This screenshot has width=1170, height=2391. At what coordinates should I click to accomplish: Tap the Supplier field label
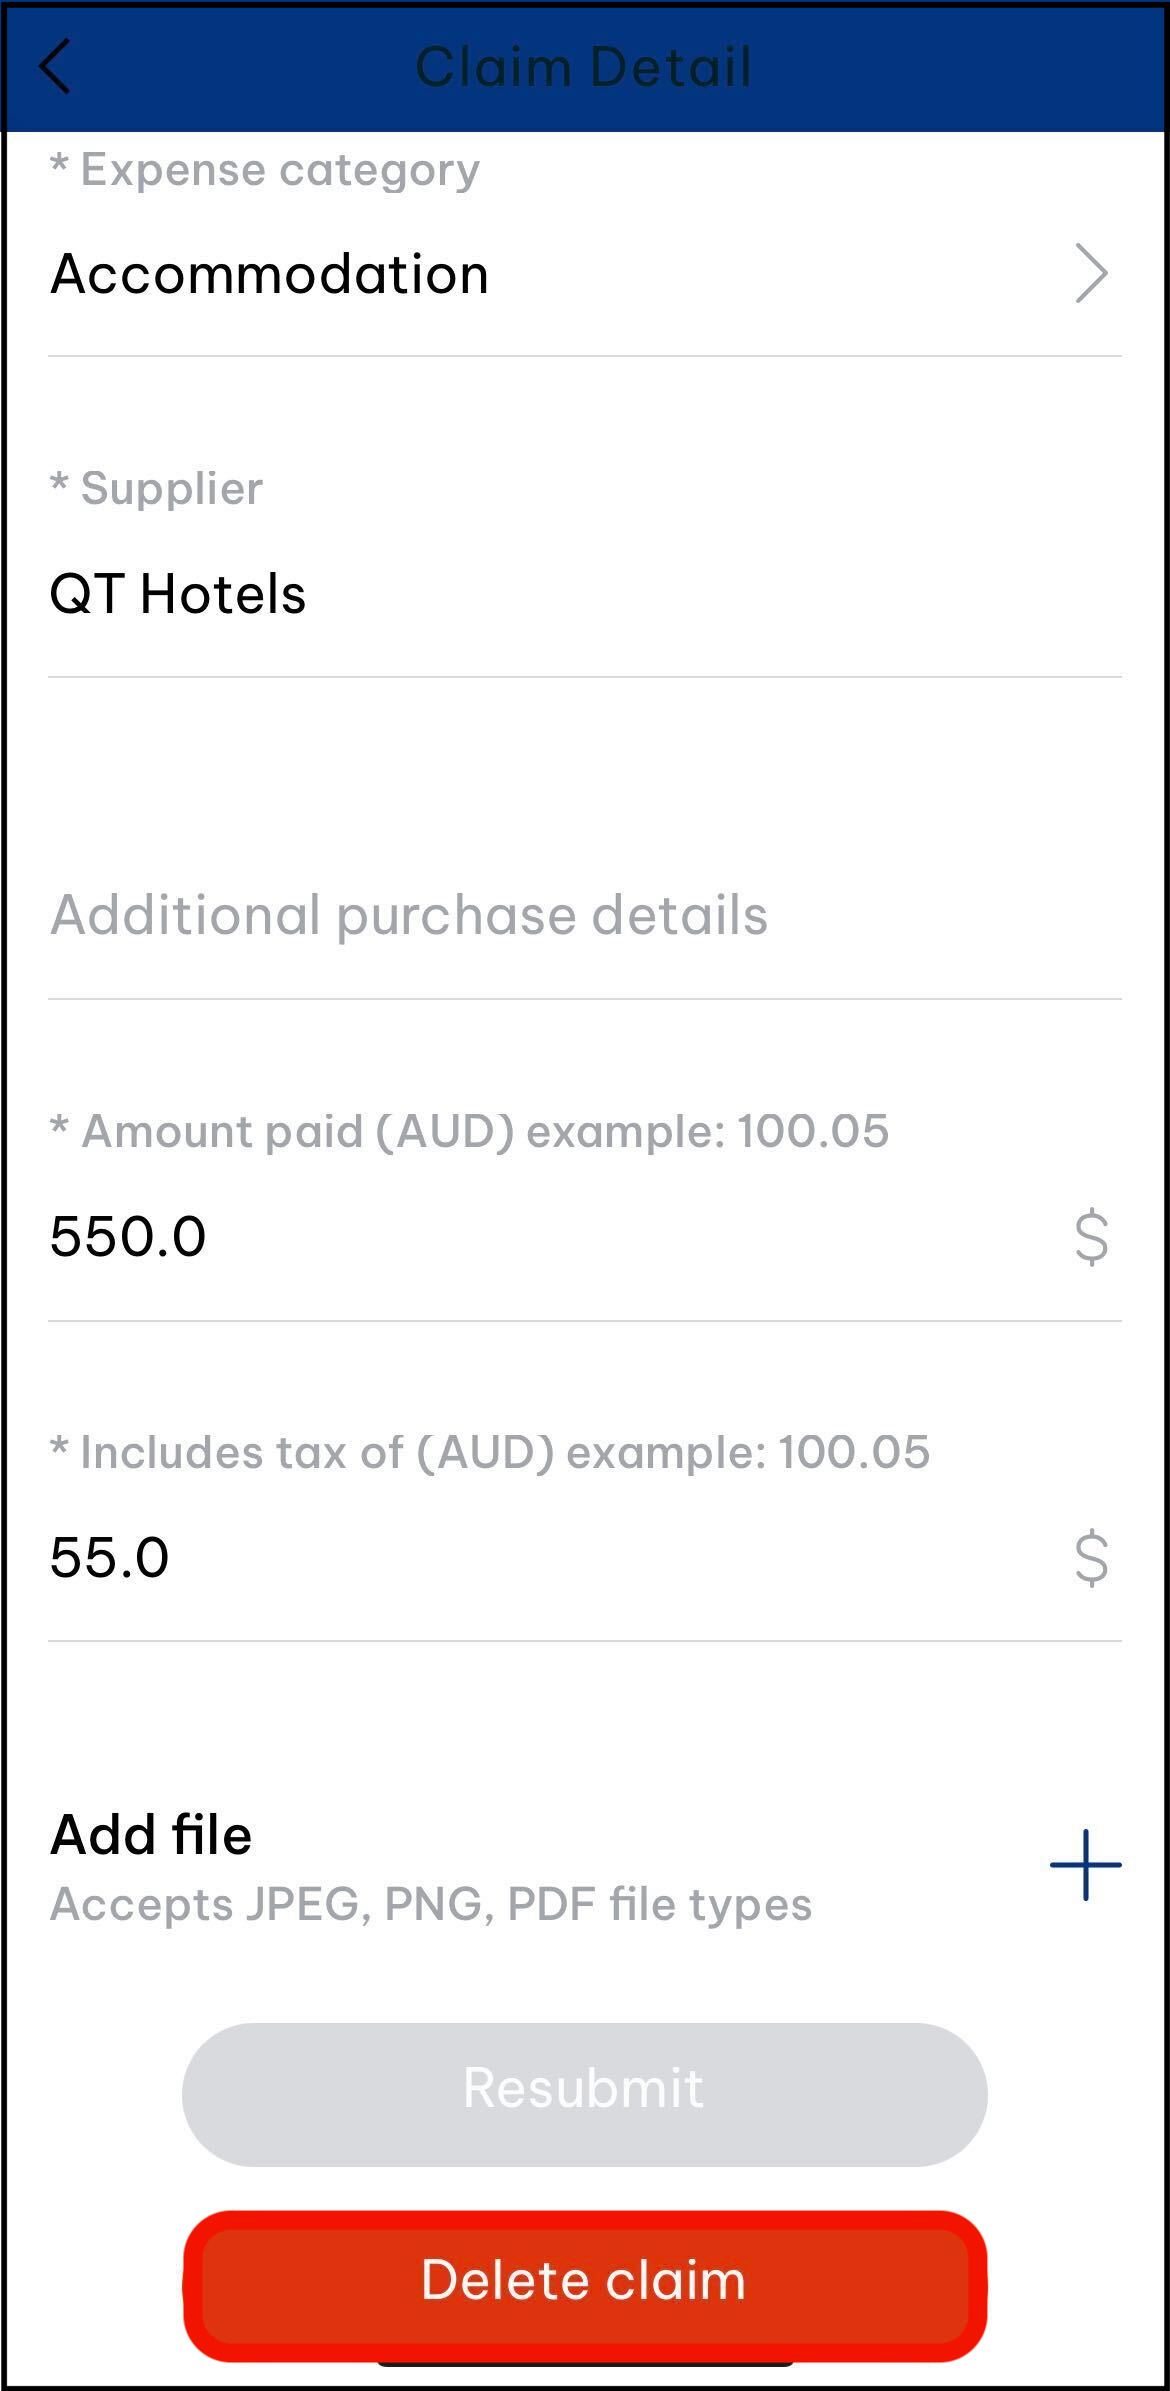coord(157,489)
